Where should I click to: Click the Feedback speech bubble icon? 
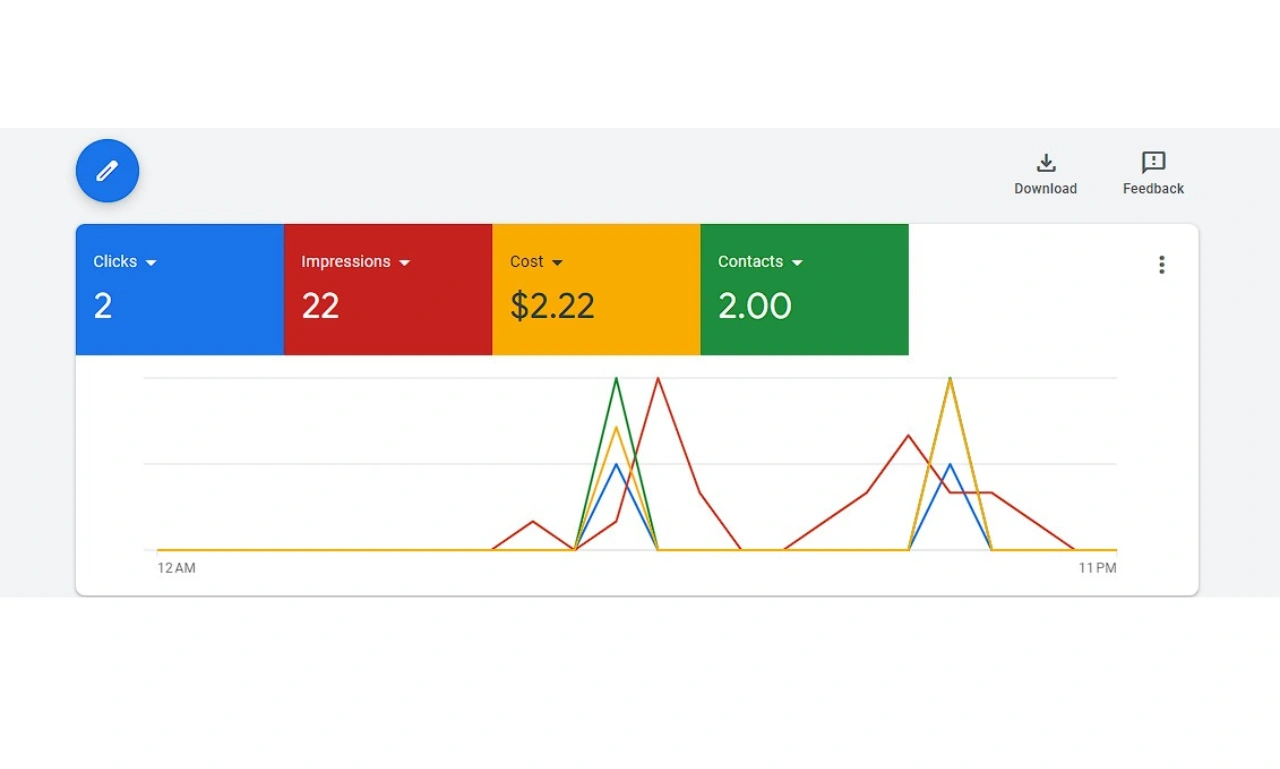pos(1153,163)
